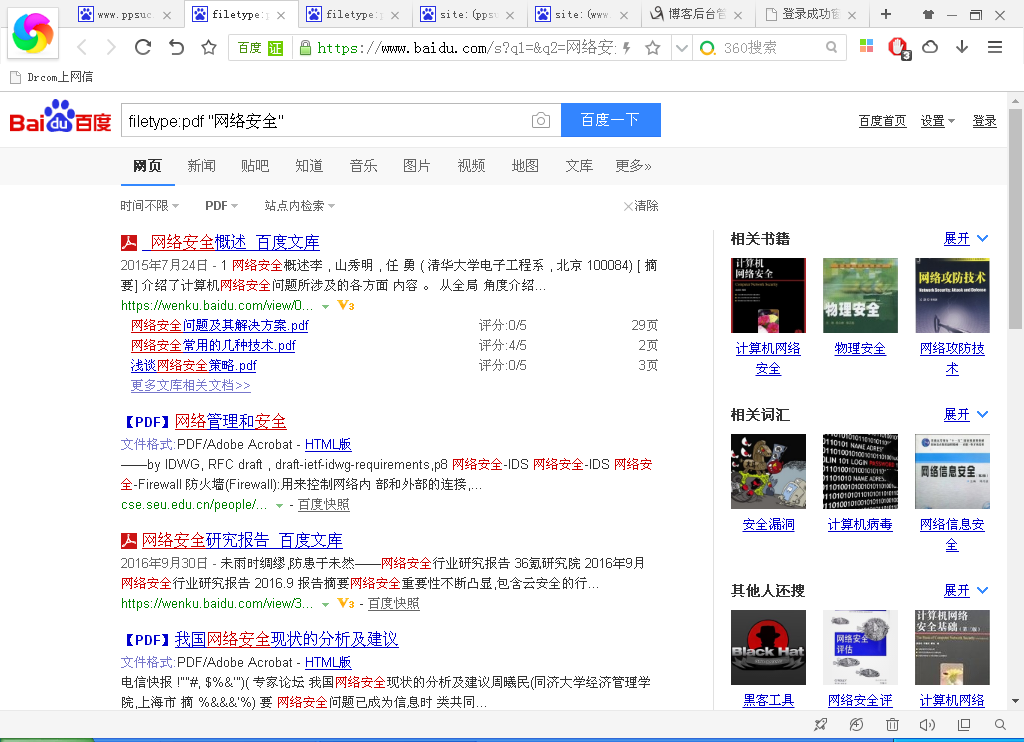The width and height of the screenshot is (1024, 742).
Task: Expand the 相关词汇 section with 展开
Action: coord(966,414)
